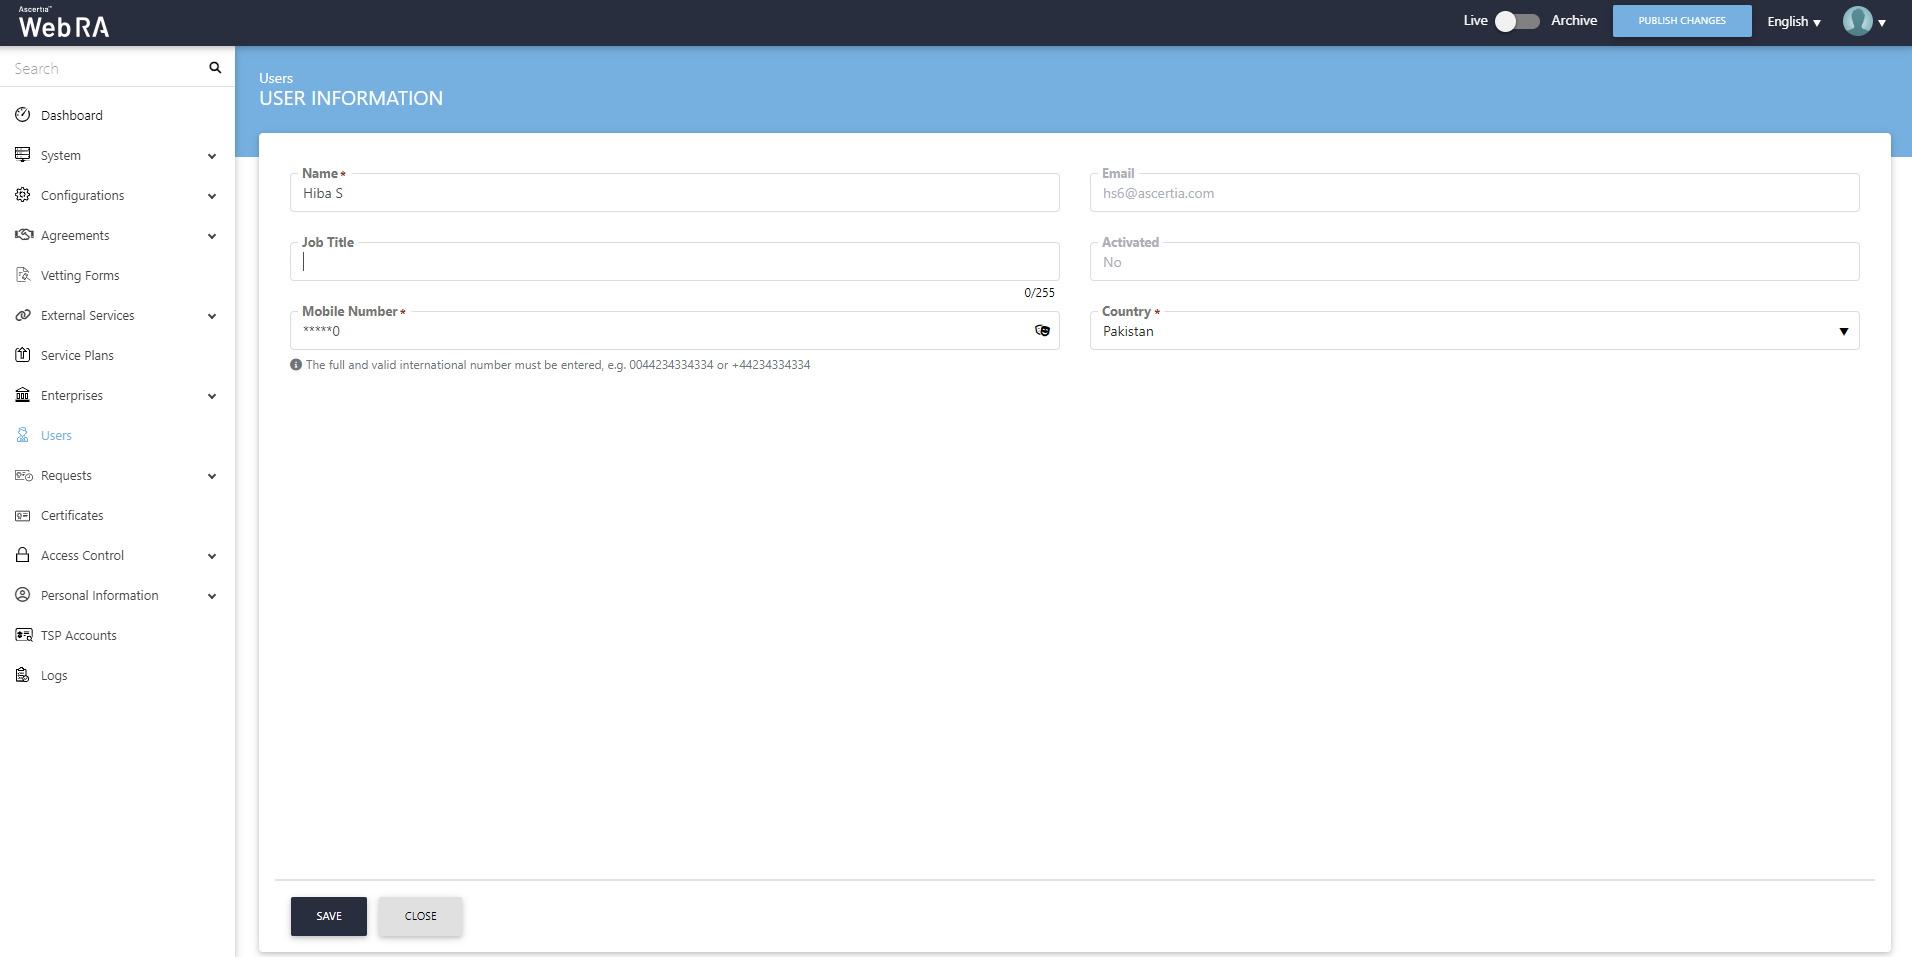This screenshot has height=957, width=1912.
Task: Click the Archive label
Action: (x=1574, y=20)
